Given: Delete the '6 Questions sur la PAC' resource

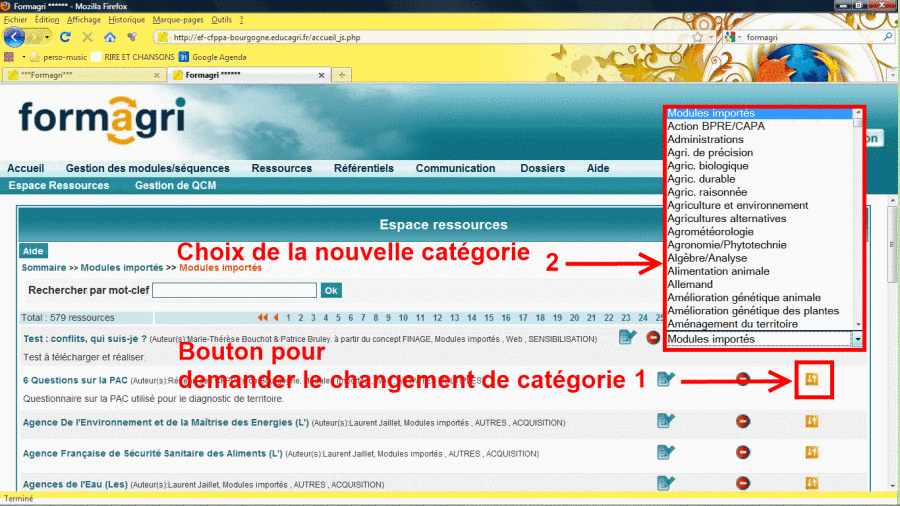Looking at the screenshot, I should (743, 379).
